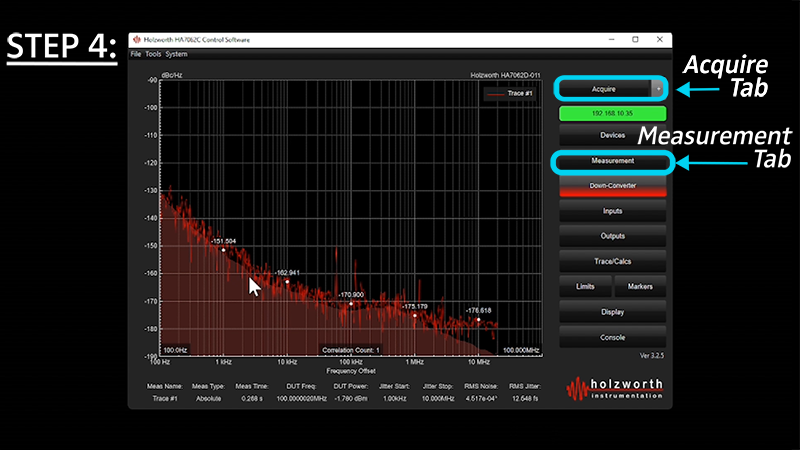
Task: Select the -170.900 marker point
Action: (x=351, y=304)
